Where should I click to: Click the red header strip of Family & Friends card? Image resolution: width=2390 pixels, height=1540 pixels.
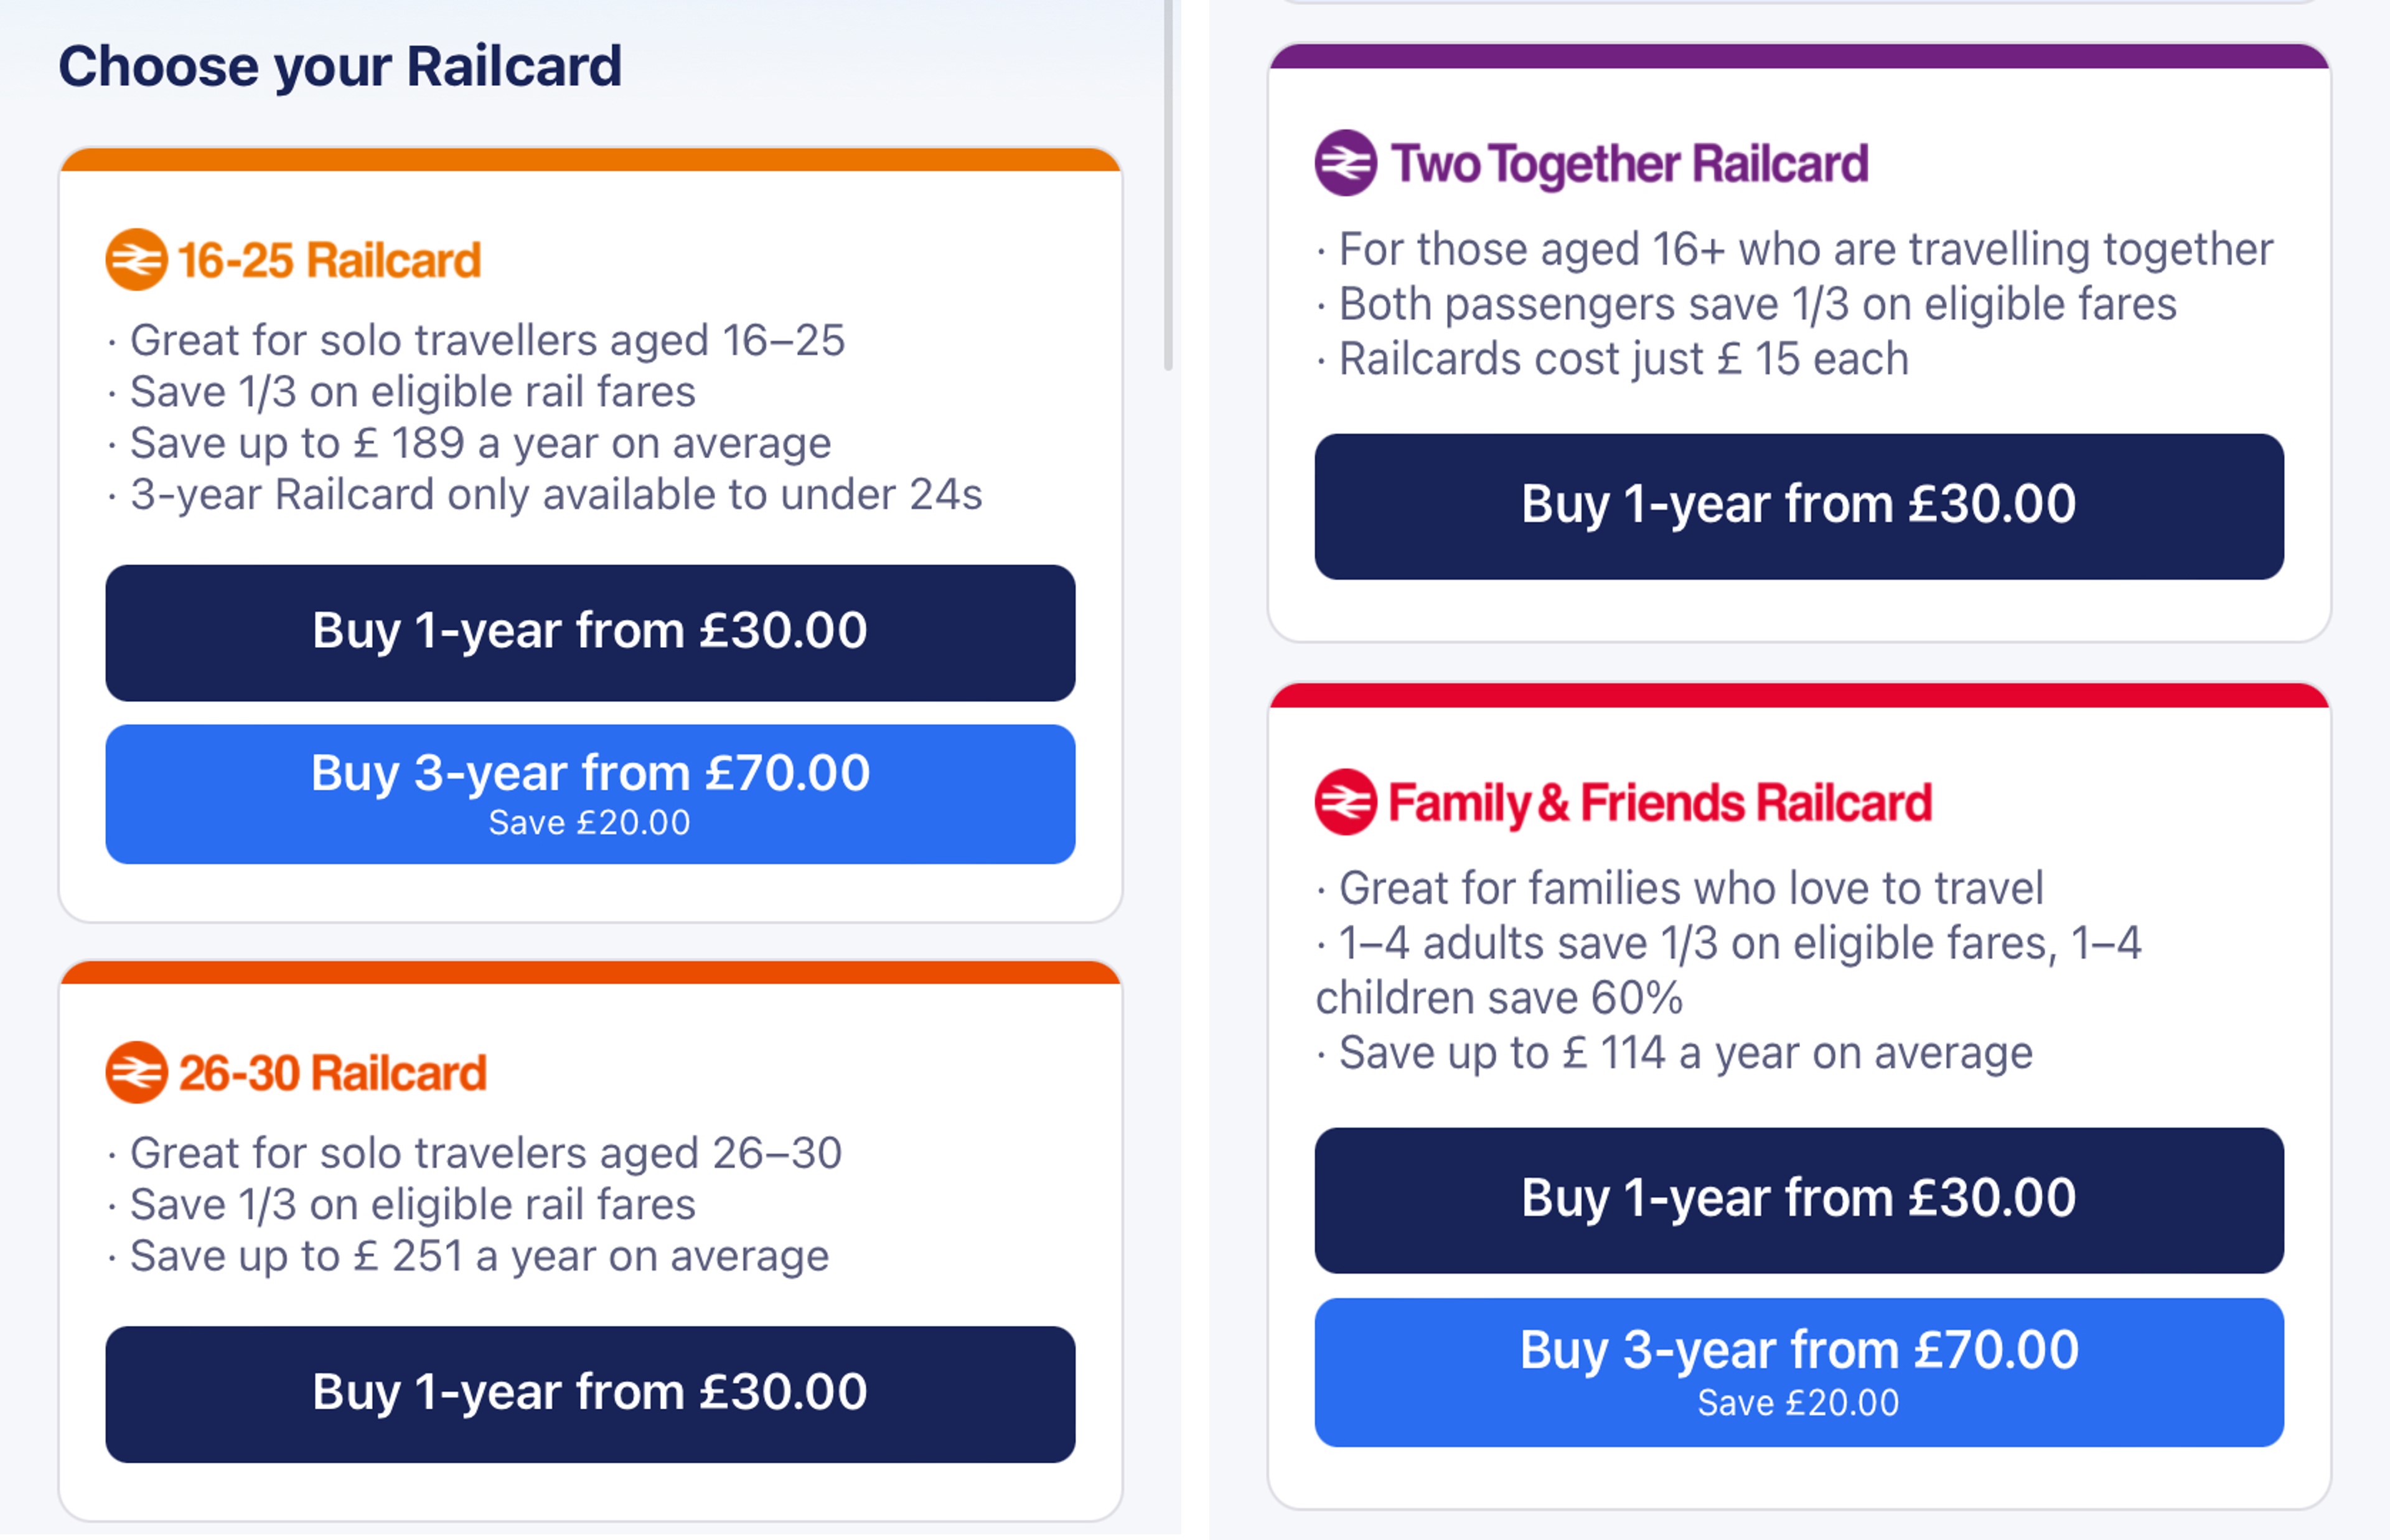1798,696
